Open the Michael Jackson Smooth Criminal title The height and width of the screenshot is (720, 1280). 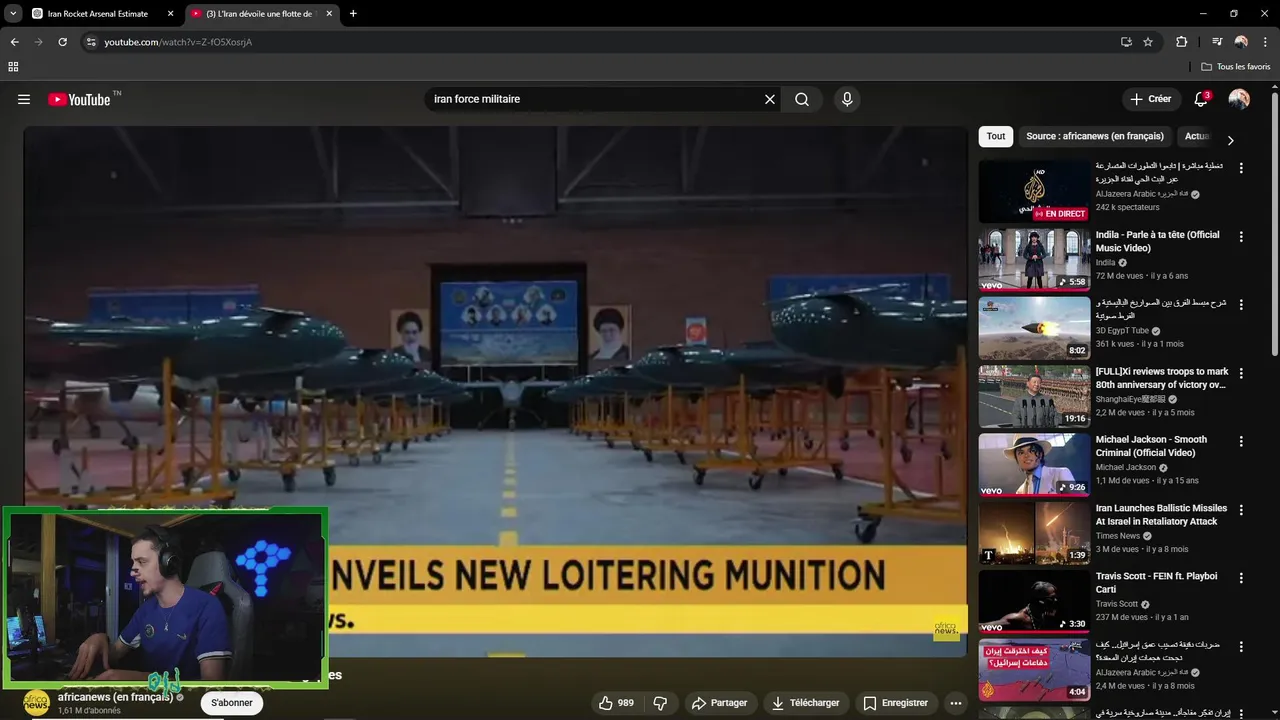[x=1151, y=446]
